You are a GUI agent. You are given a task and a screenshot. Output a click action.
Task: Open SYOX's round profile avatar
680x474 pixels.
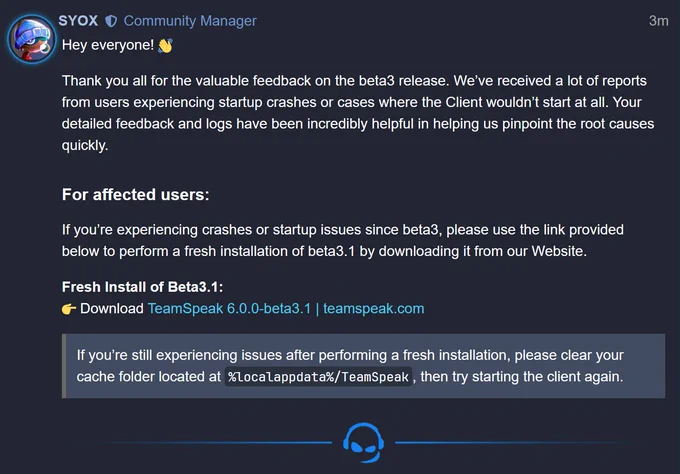[x=31, y=39]
